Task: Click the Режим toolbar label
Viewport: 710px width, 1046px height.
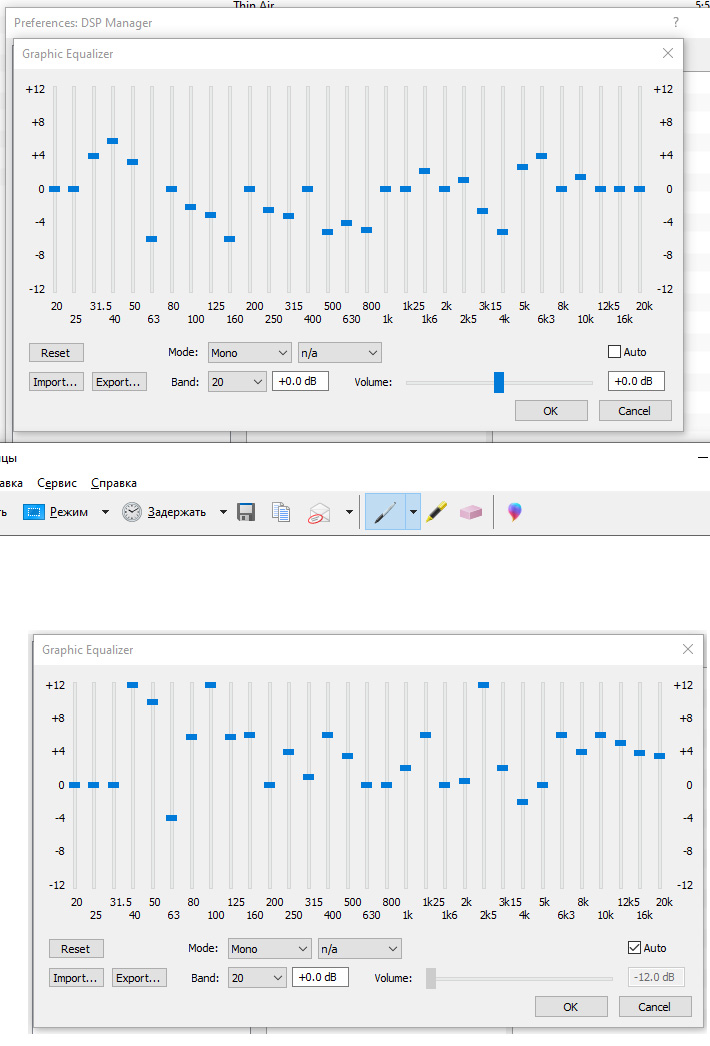Action: pyautogui.click(x=69, y=512)
